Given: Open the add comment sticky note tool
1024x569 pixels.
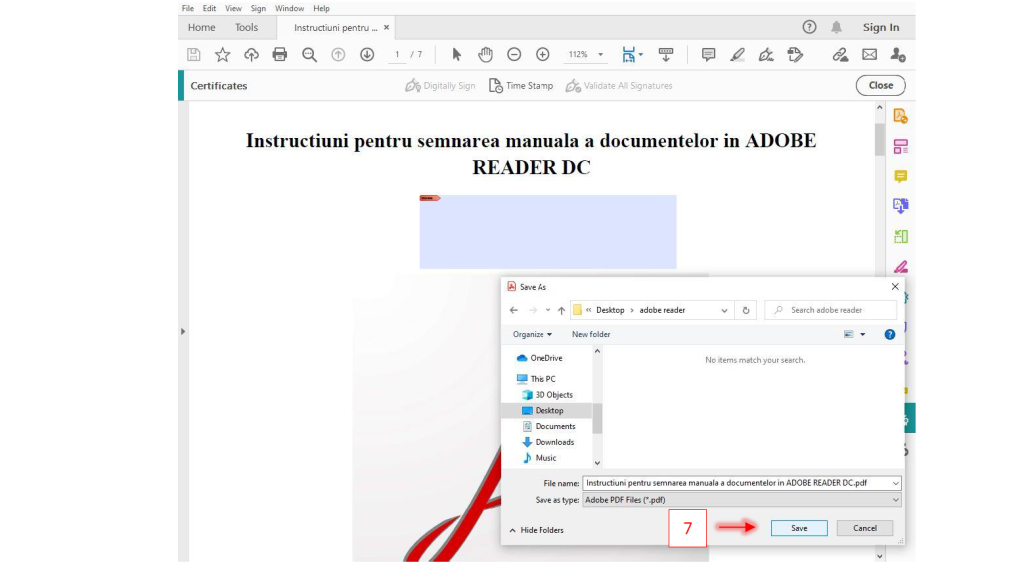Looking at the screenshot, I should point(708,55).
